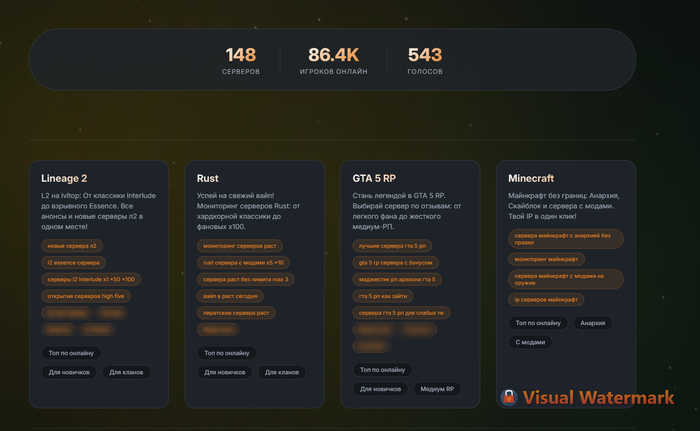Open the Lineage 2 card title

click(64, 178)
